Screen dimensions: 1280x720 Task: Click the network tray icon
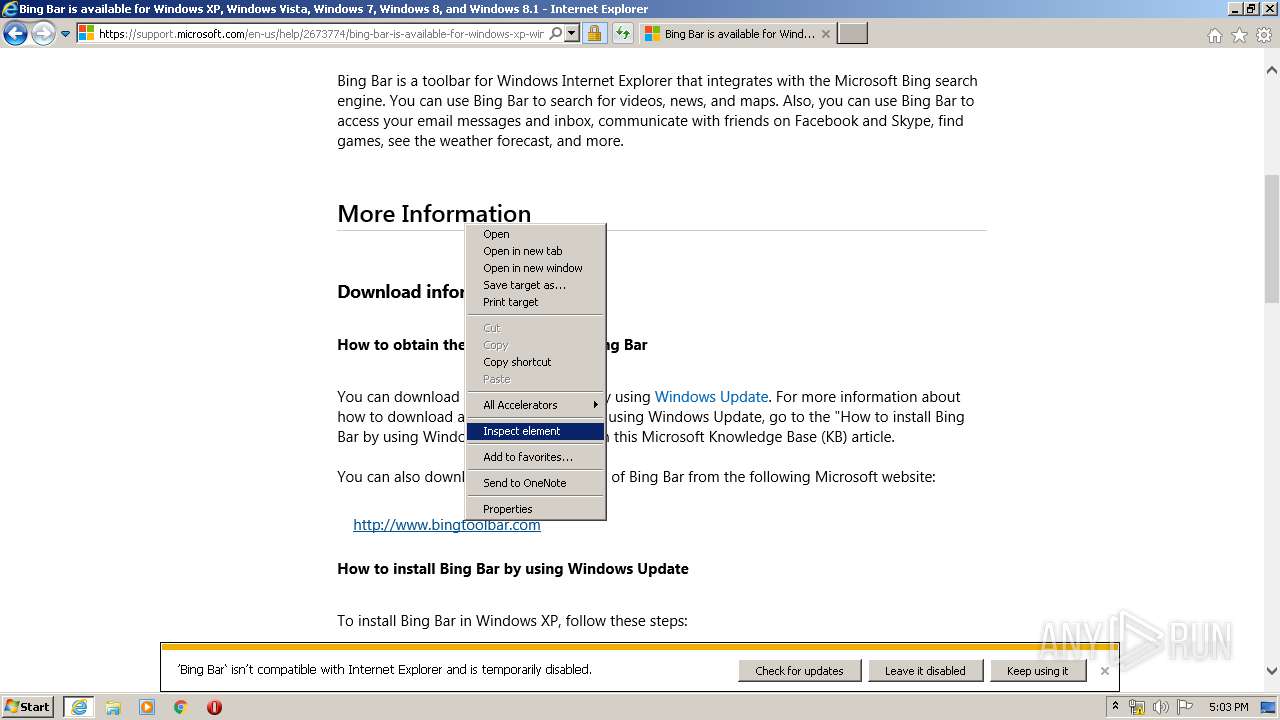1137,707
